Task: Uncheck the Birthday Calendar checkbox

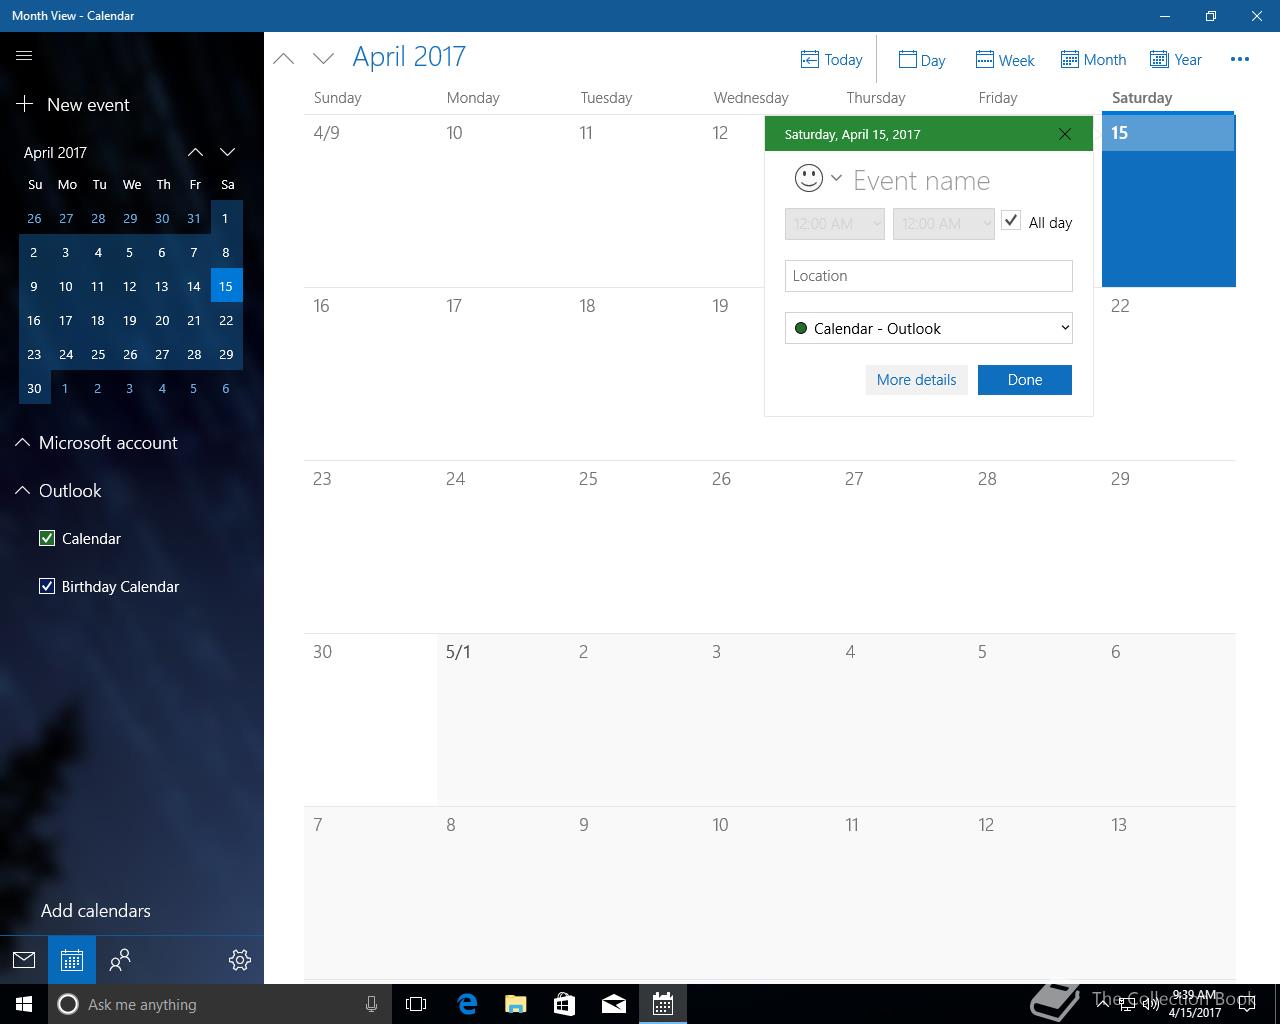Action: click(47, 586)
